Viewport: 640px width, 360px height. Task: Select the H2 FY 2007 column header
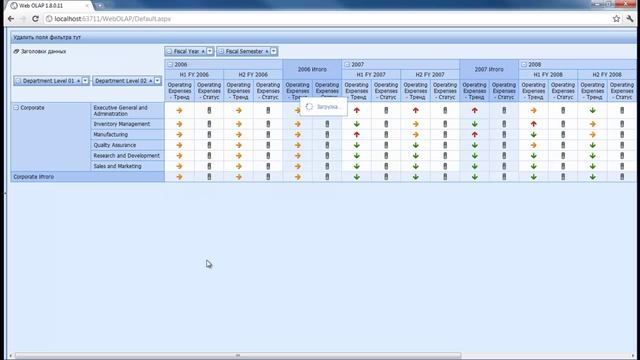tap(430, 75)
